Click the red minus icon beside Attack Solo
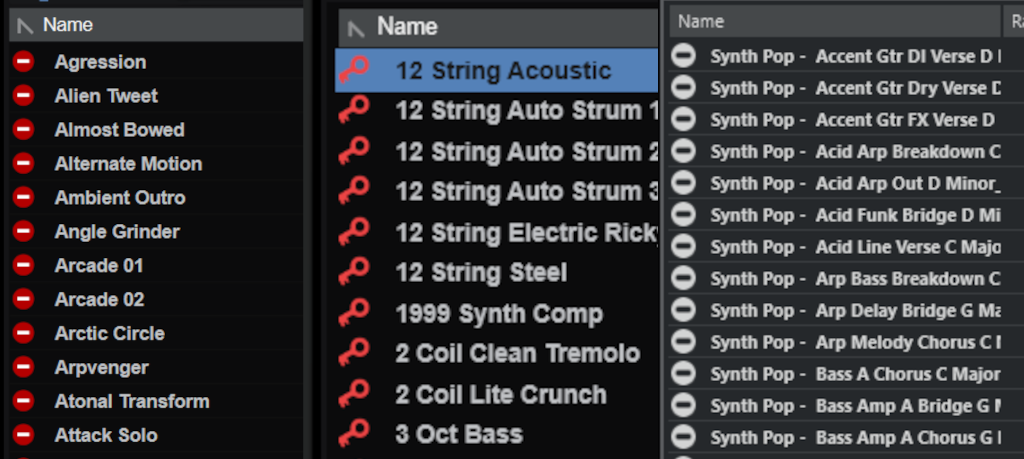 click(x=23, y=435)
